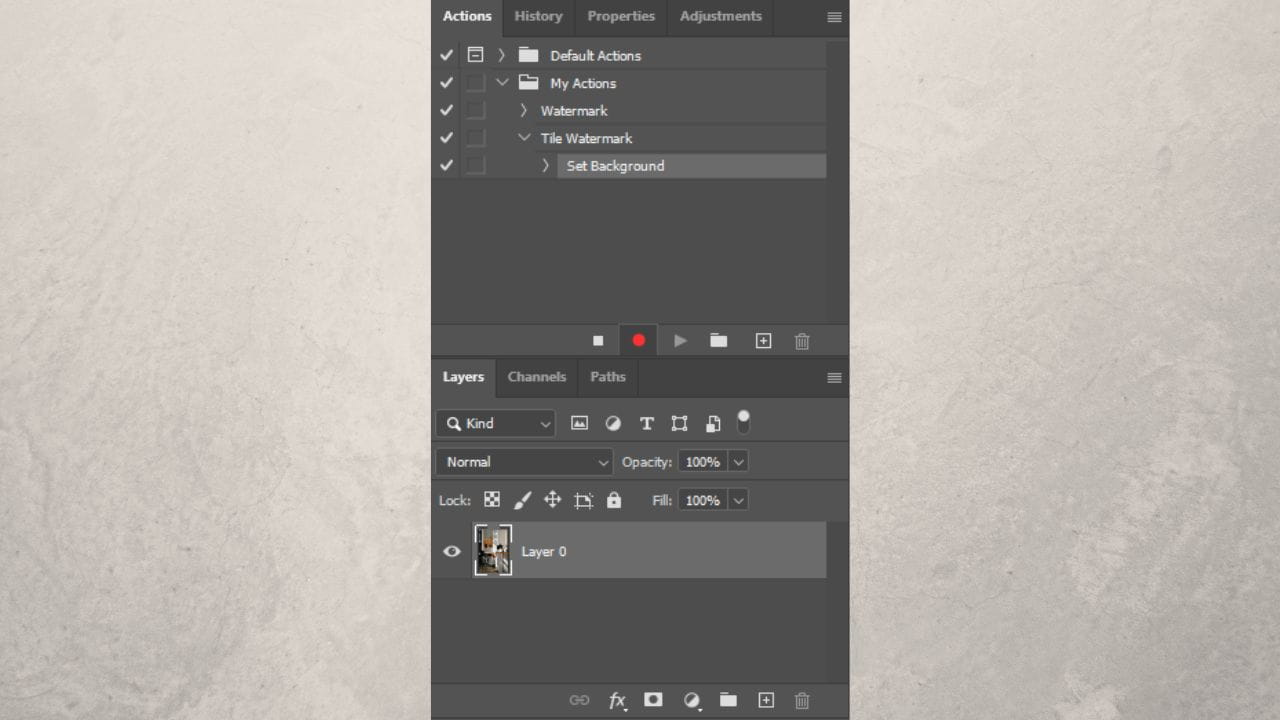Screen dimensions: 1280x720
Task: Select the Tile Watermark action
Action: [587, 138]
